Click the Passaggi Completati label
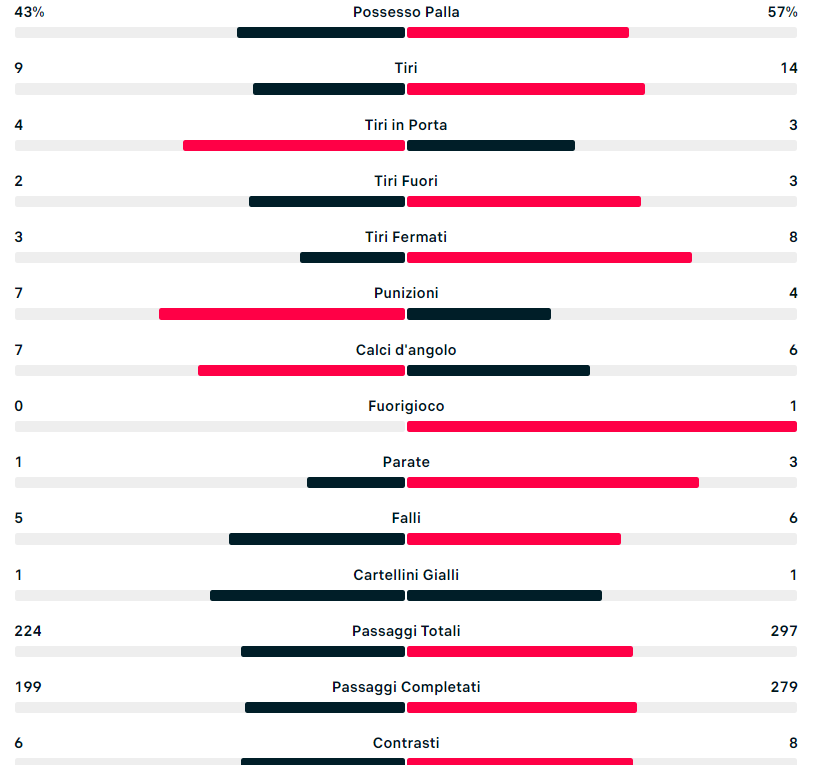818x765 pixels. (406, 687)
